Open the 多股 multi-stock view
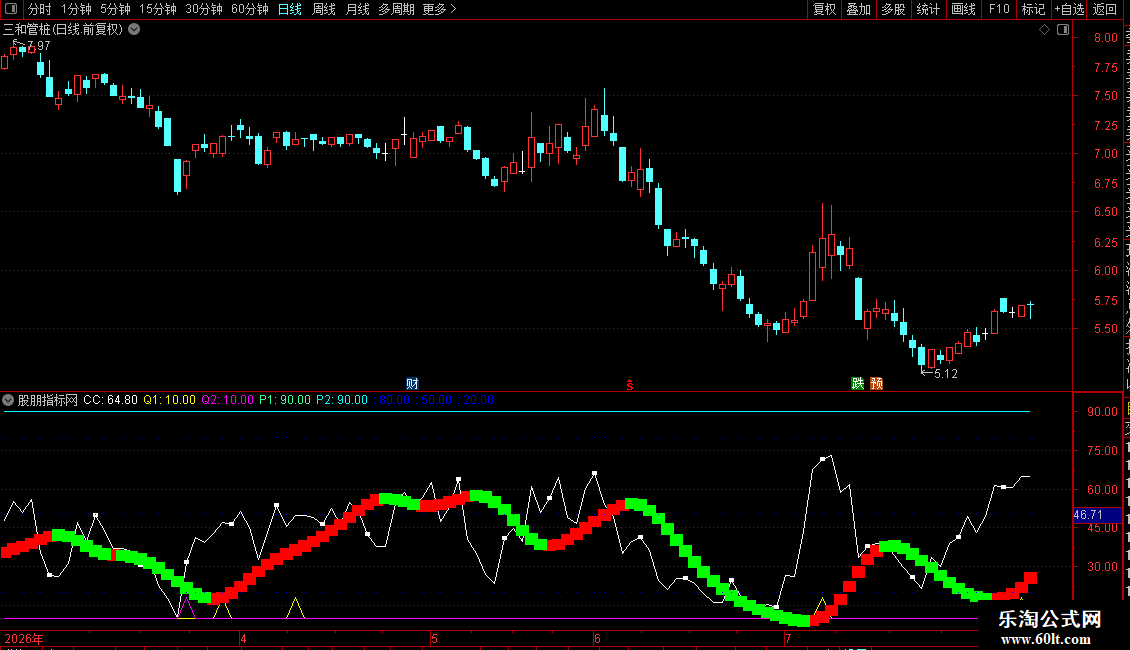 point(893,9)
